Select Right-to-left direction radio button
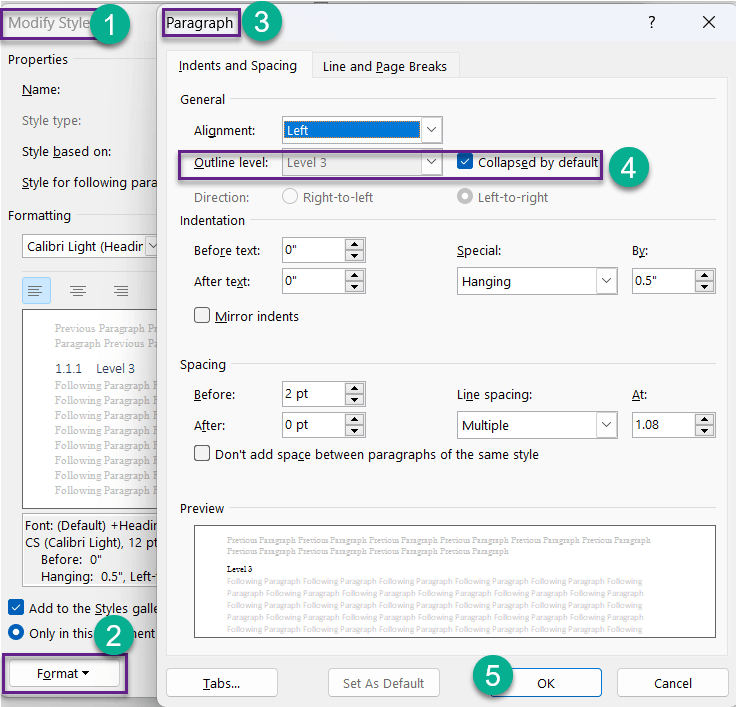This screenshot has width=736, height=707. click(290, 196)
